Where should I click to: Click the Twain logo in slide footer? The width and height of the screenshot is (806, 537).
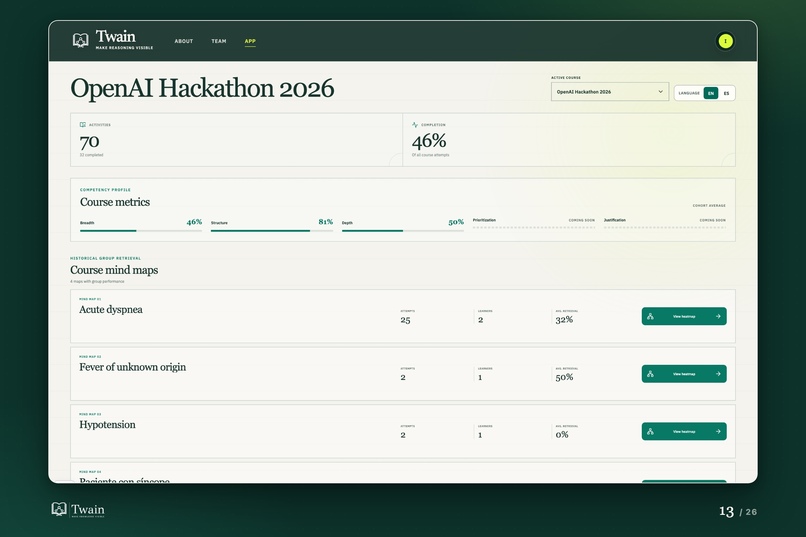(x=78, y=509)
